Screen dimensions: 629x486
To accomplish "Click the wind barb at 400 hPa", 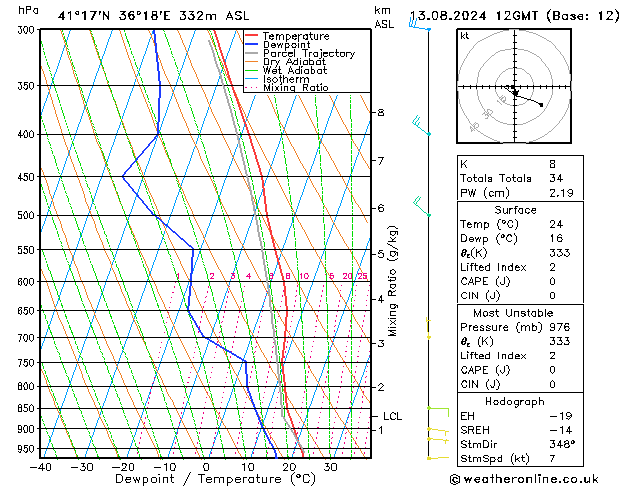I will tap(421, 126).
